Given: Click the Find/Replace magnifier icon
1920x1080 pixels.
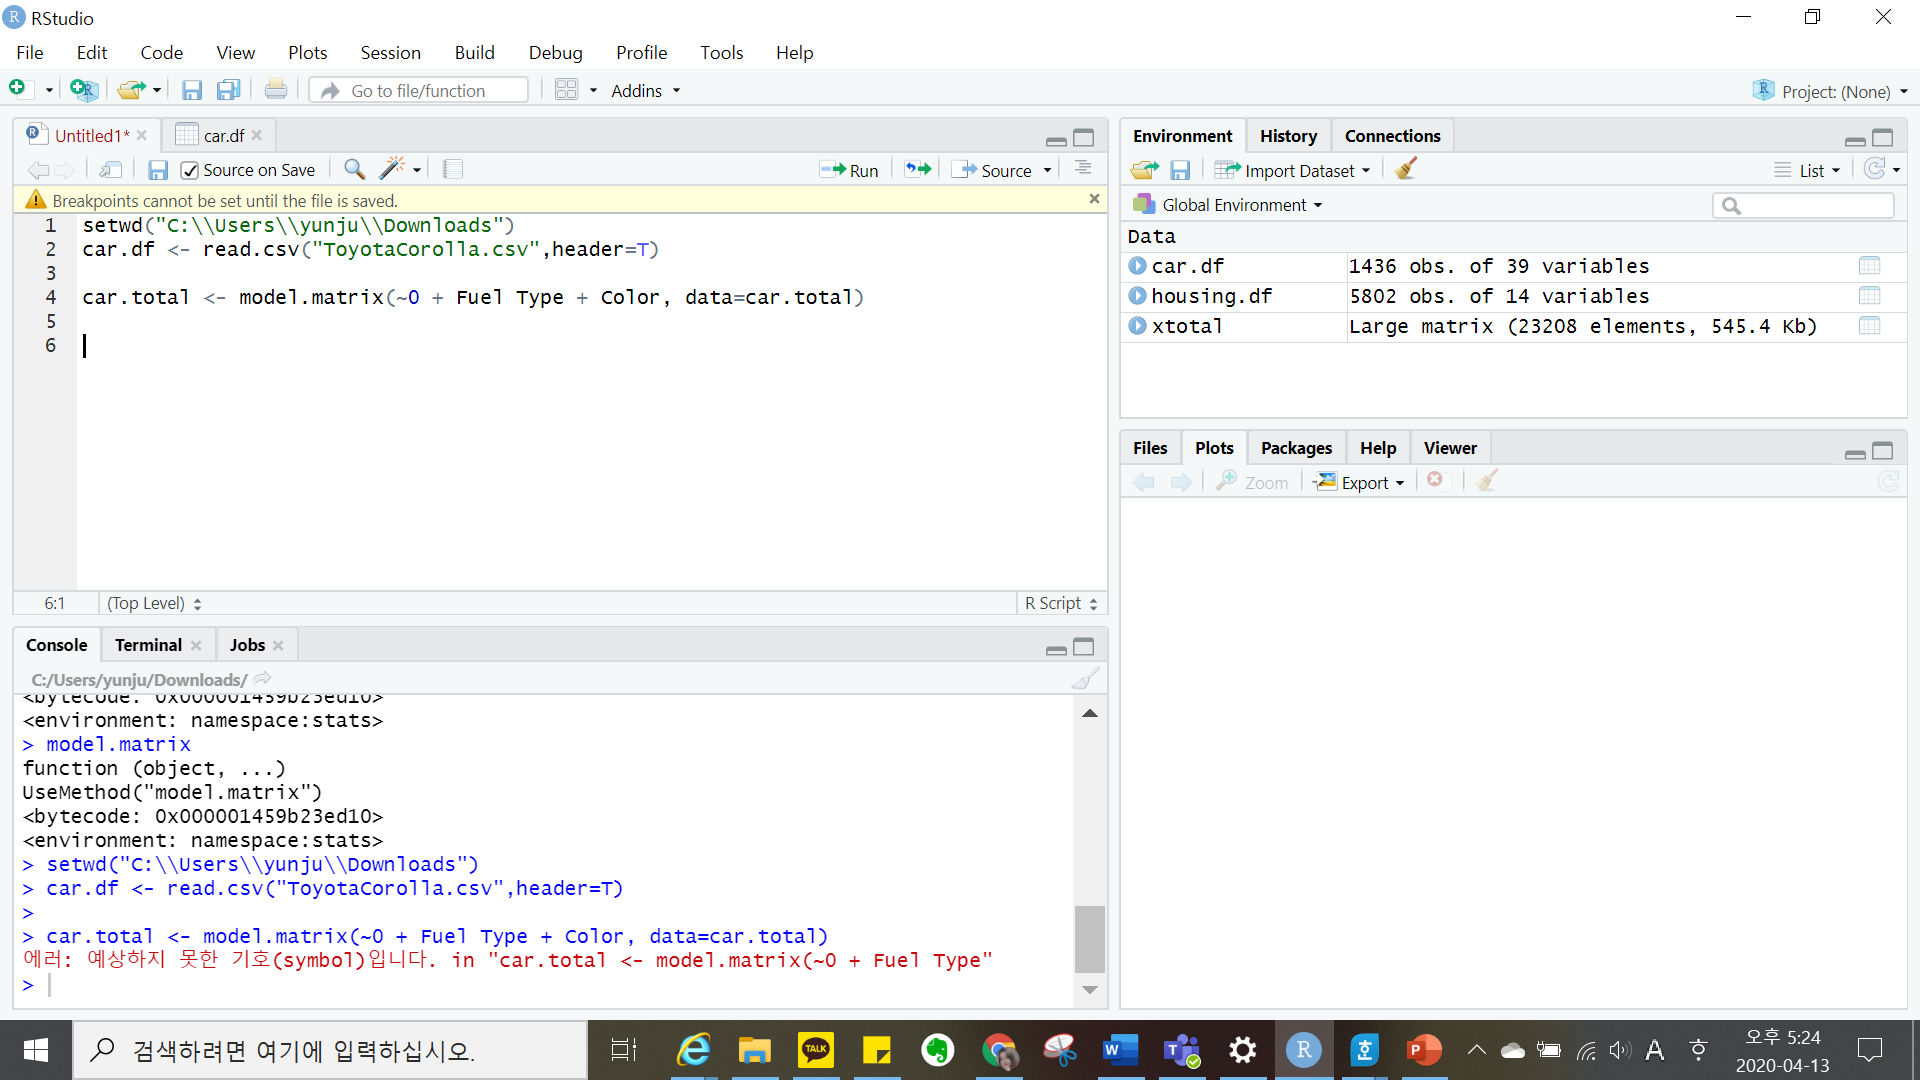Looking at the screenshot, I should pos(354,169).
